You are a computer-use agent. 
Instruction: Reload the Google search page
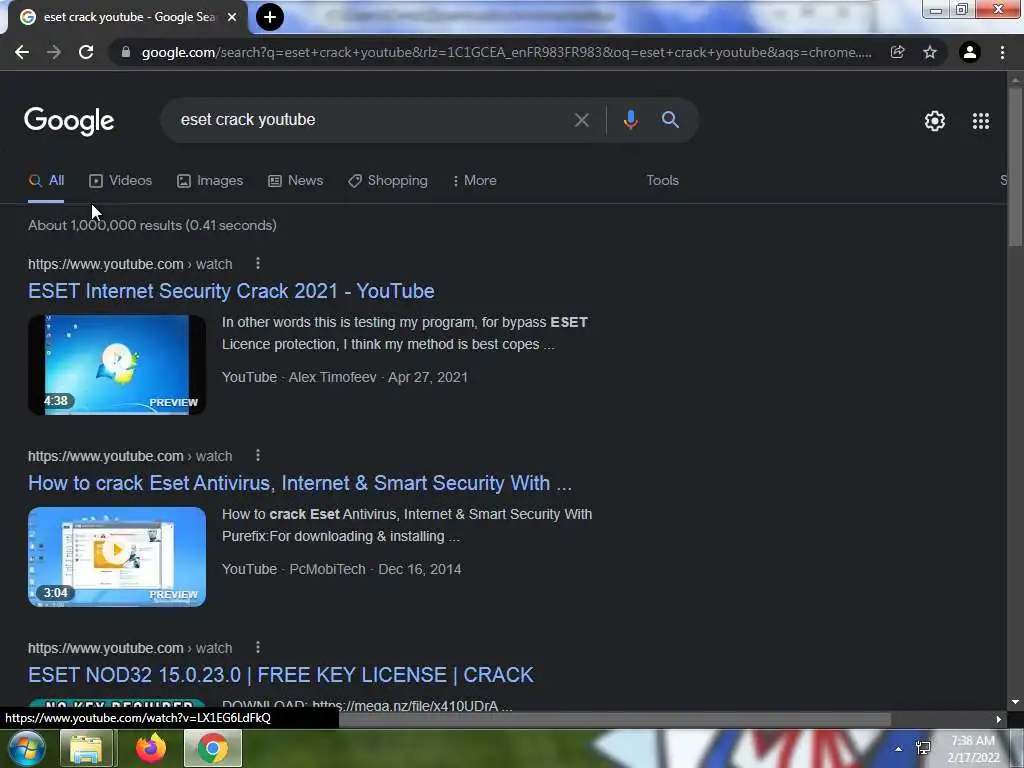point(86,52)
